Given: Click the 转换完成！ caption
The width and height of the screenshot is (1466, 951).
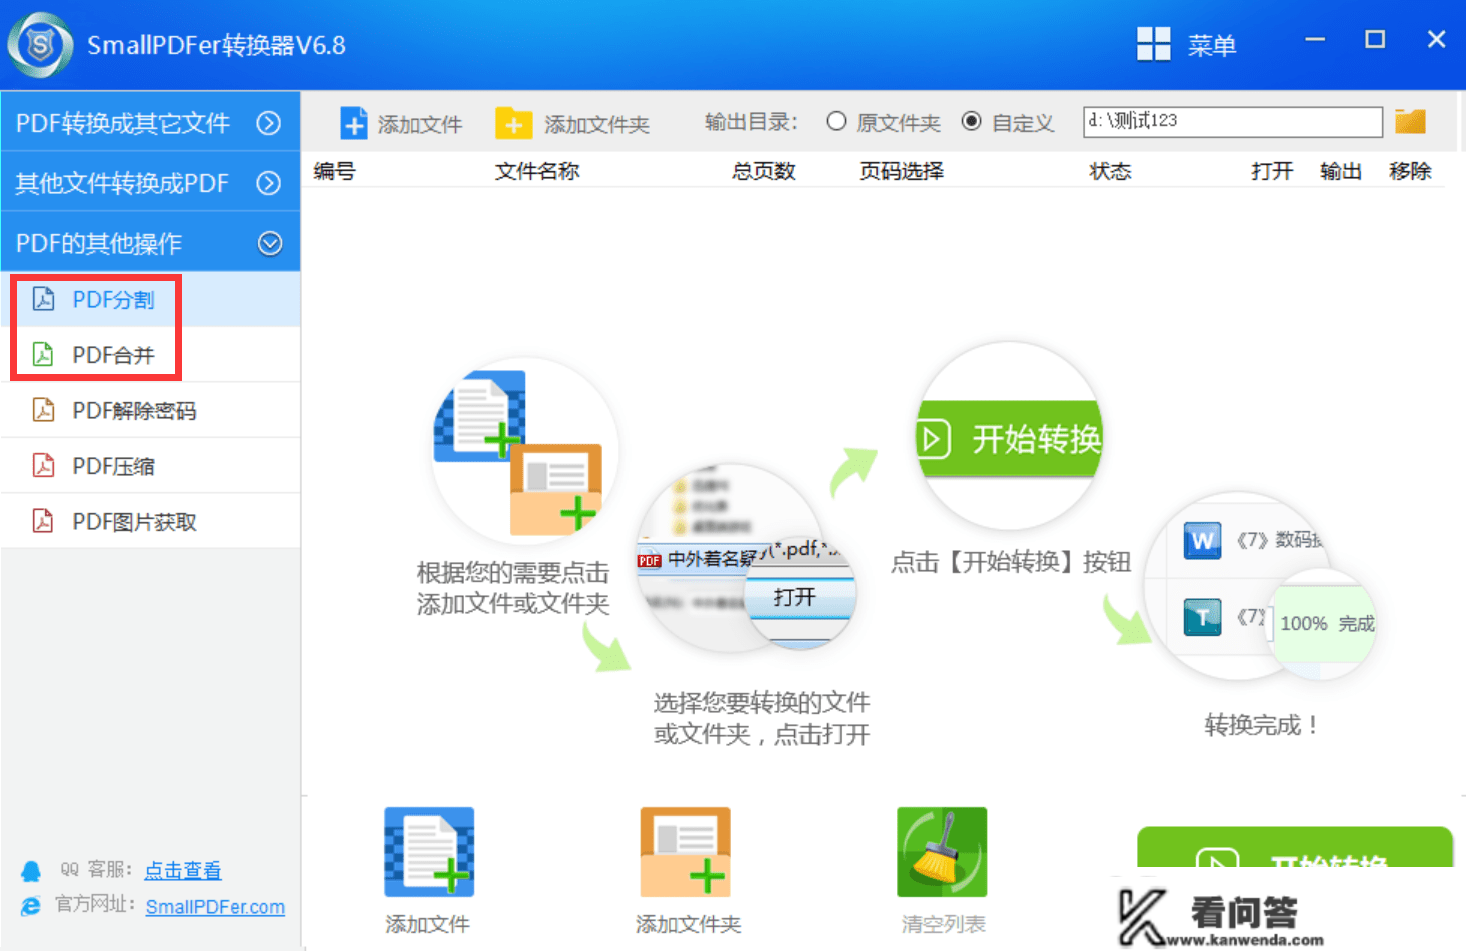Looking at the screenshot, I should point(1261,725).
